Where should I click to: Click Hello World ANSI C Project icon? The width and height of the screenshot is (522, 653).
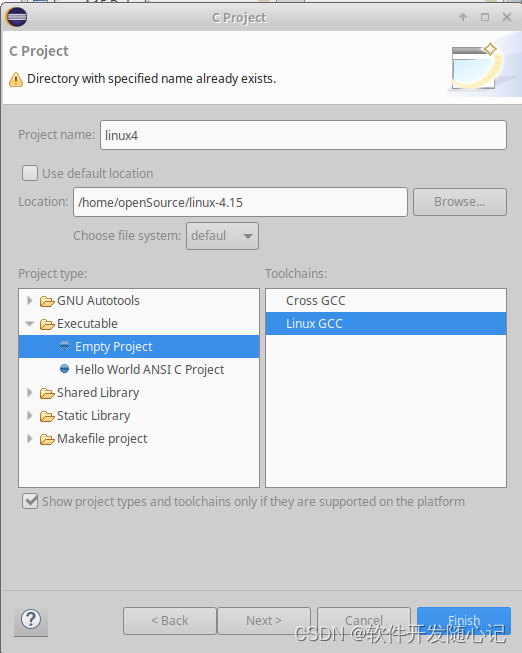pyautogui.click(x=64, y=369)
